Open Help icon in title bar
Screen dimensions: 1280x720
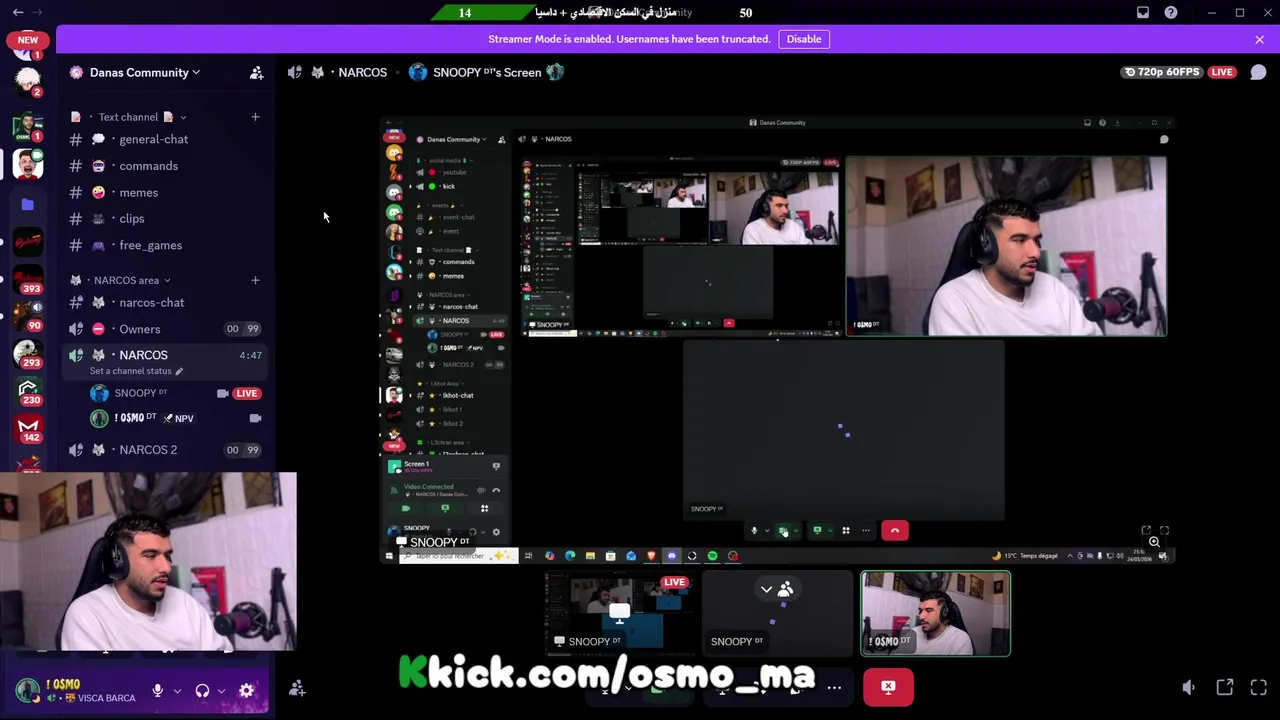click(1171, 12)
